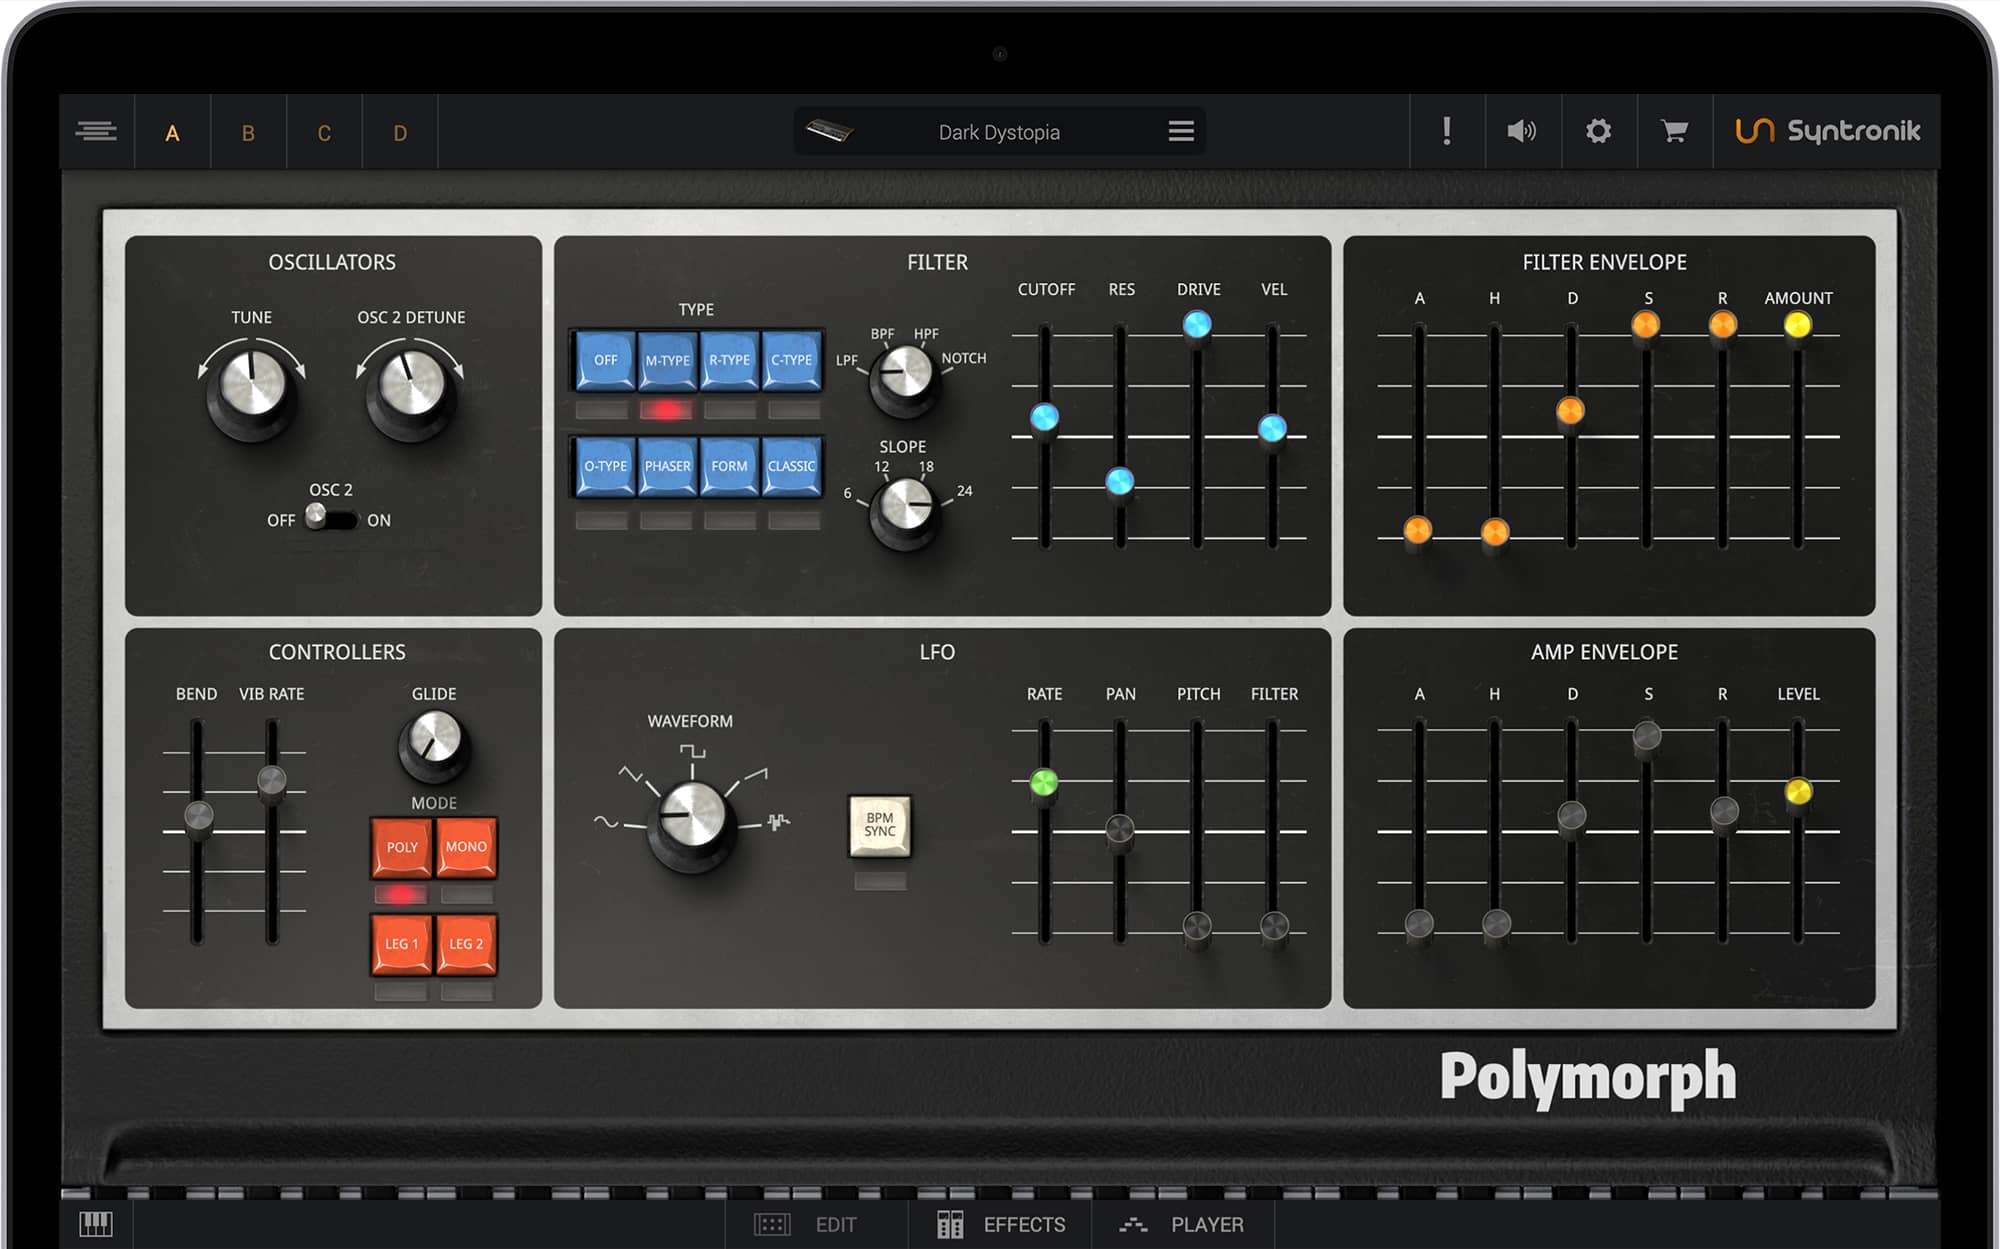Select PHASER filter

tap(667, 466)
